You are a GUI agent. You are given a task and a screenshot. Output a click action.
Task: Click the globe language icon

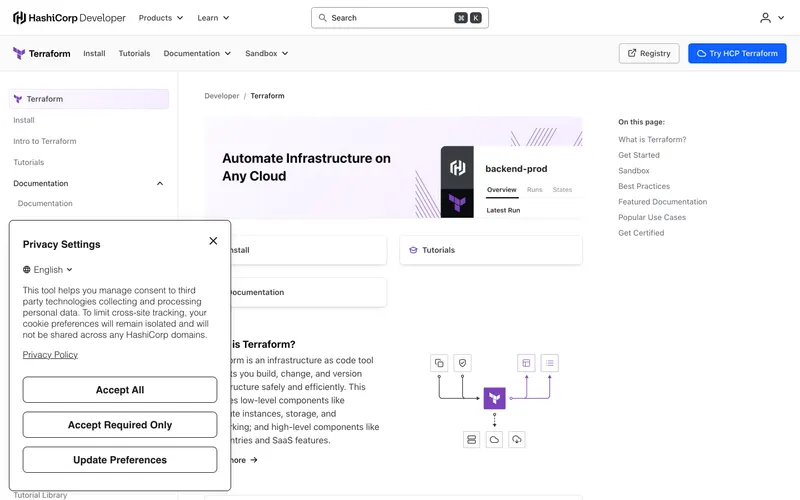27,269
